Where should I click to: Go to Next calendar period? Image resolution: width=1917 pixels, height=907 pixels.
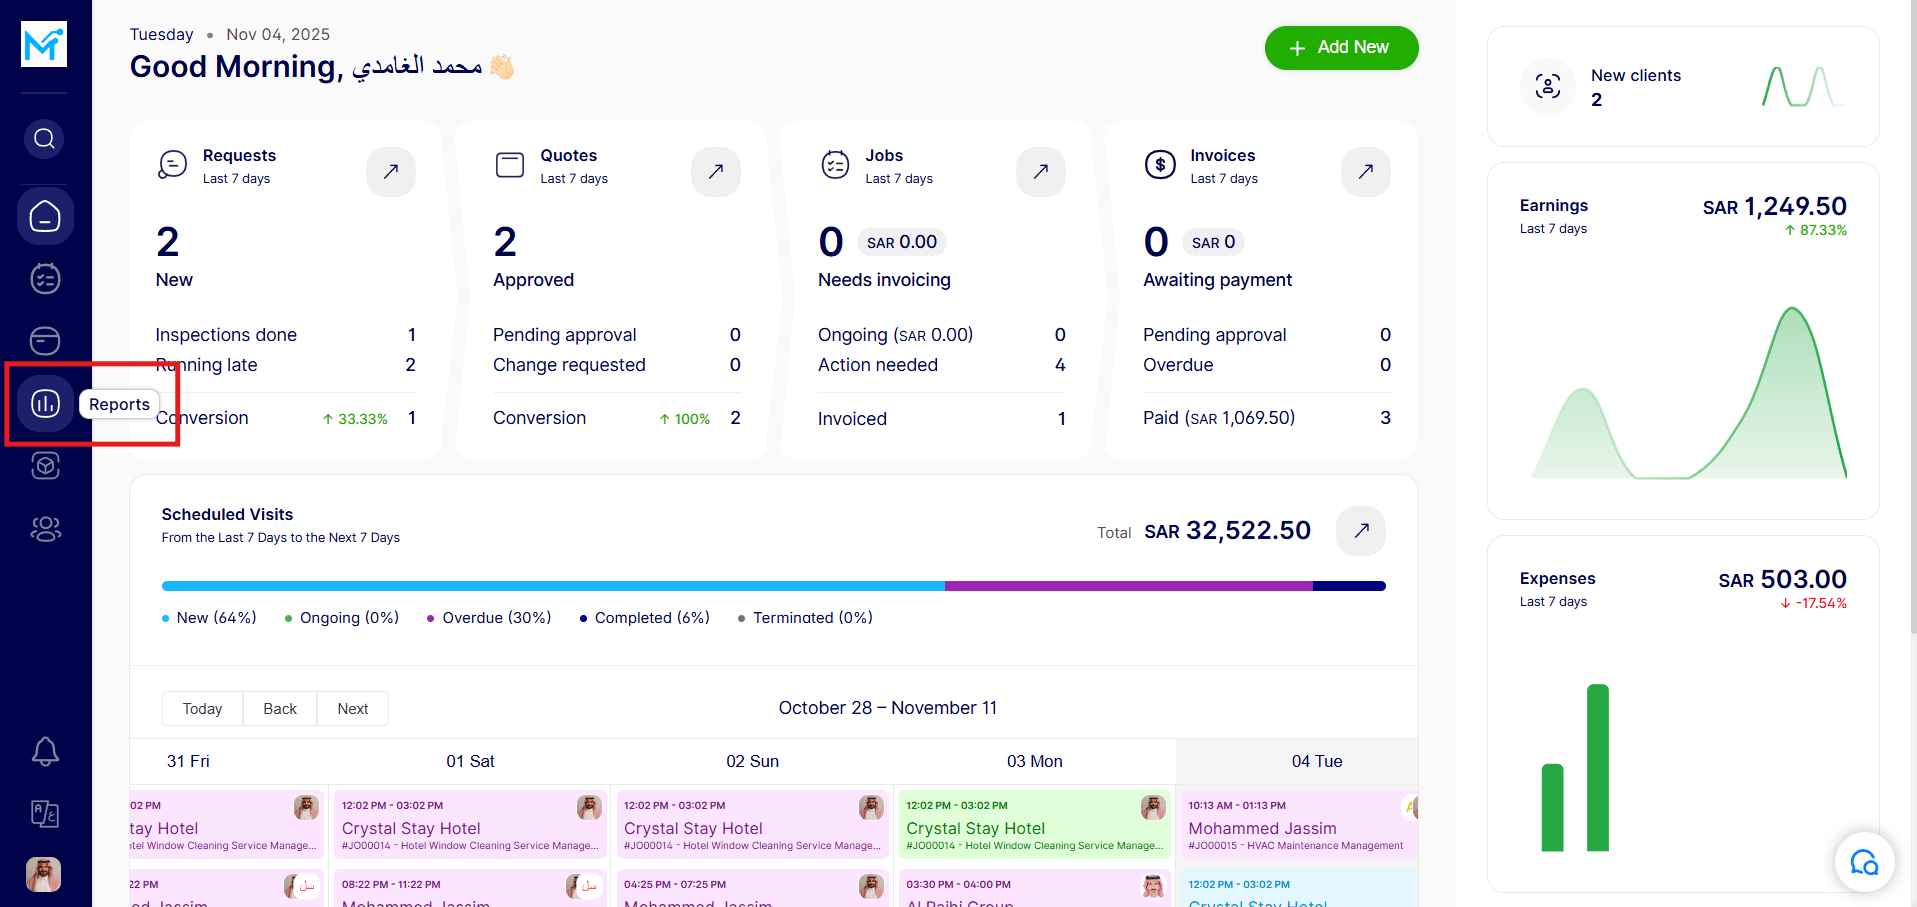point(352,709)
